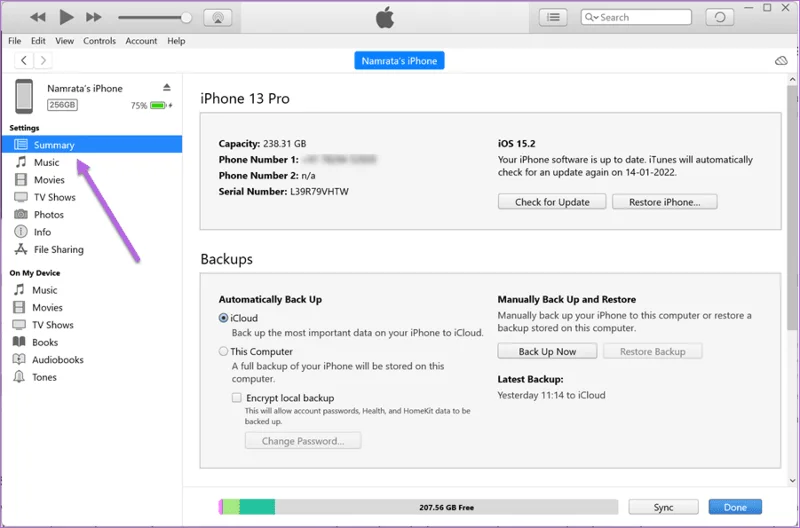Image resolution: width=800 pixels, height=528 pixels.
Task: Click the Latest Backup time text
Action: 552,395
